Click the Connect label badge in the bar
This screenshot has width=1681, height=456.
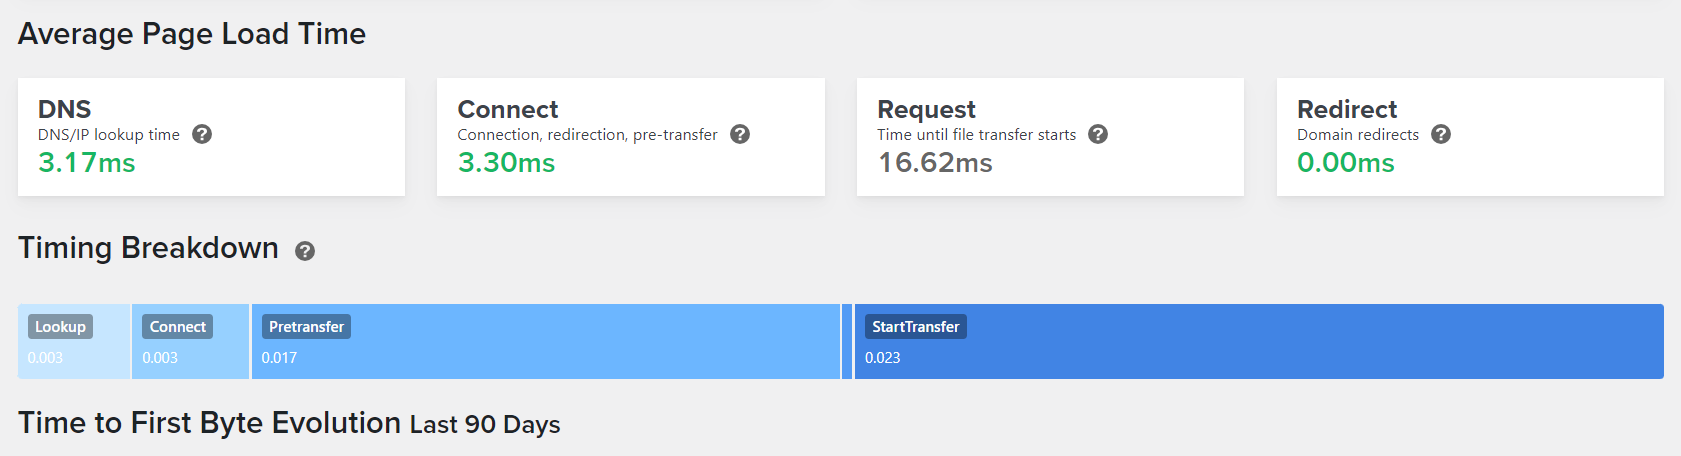tap(178, 327)
